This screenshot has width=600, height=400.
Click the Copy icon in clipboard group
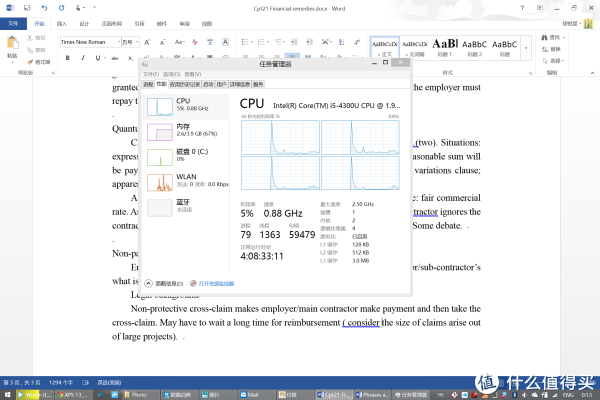pos(30,50)
